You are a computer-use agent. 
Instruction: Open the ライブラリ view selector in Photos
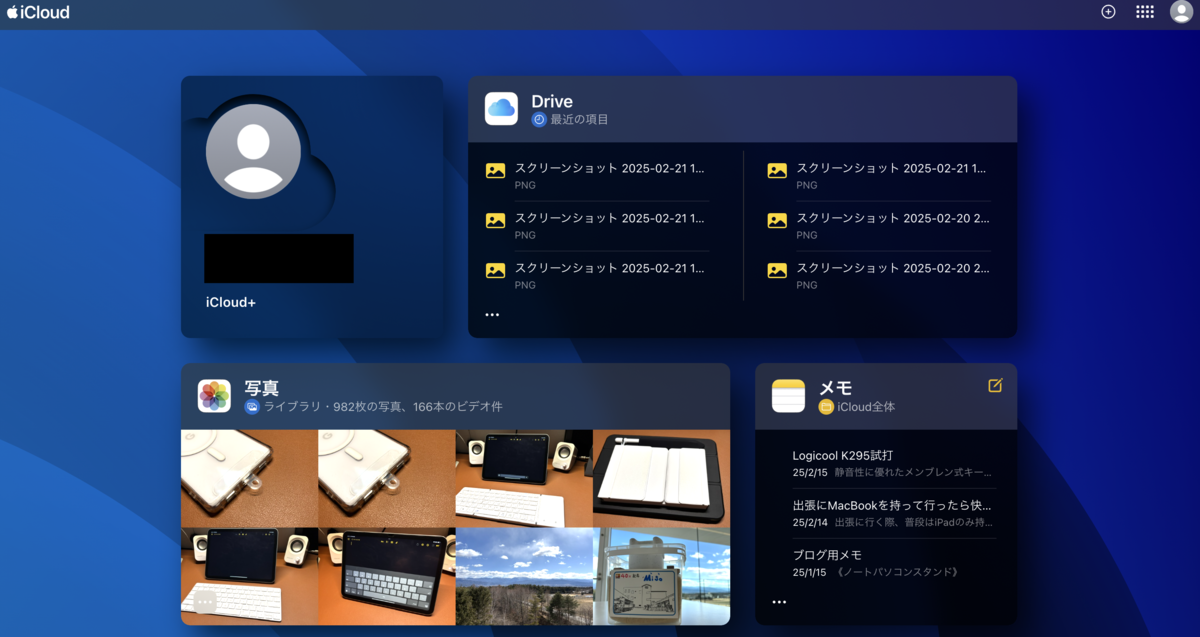pos(373,407)
